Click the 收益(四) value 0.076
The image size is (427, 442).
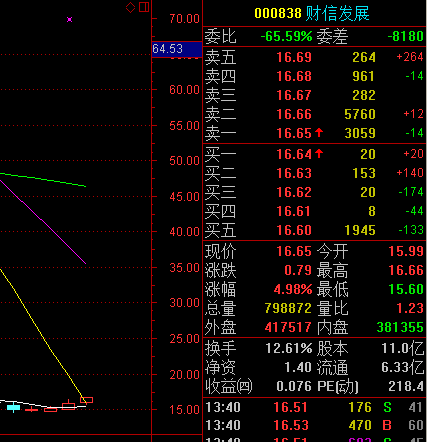coord(294,387)
